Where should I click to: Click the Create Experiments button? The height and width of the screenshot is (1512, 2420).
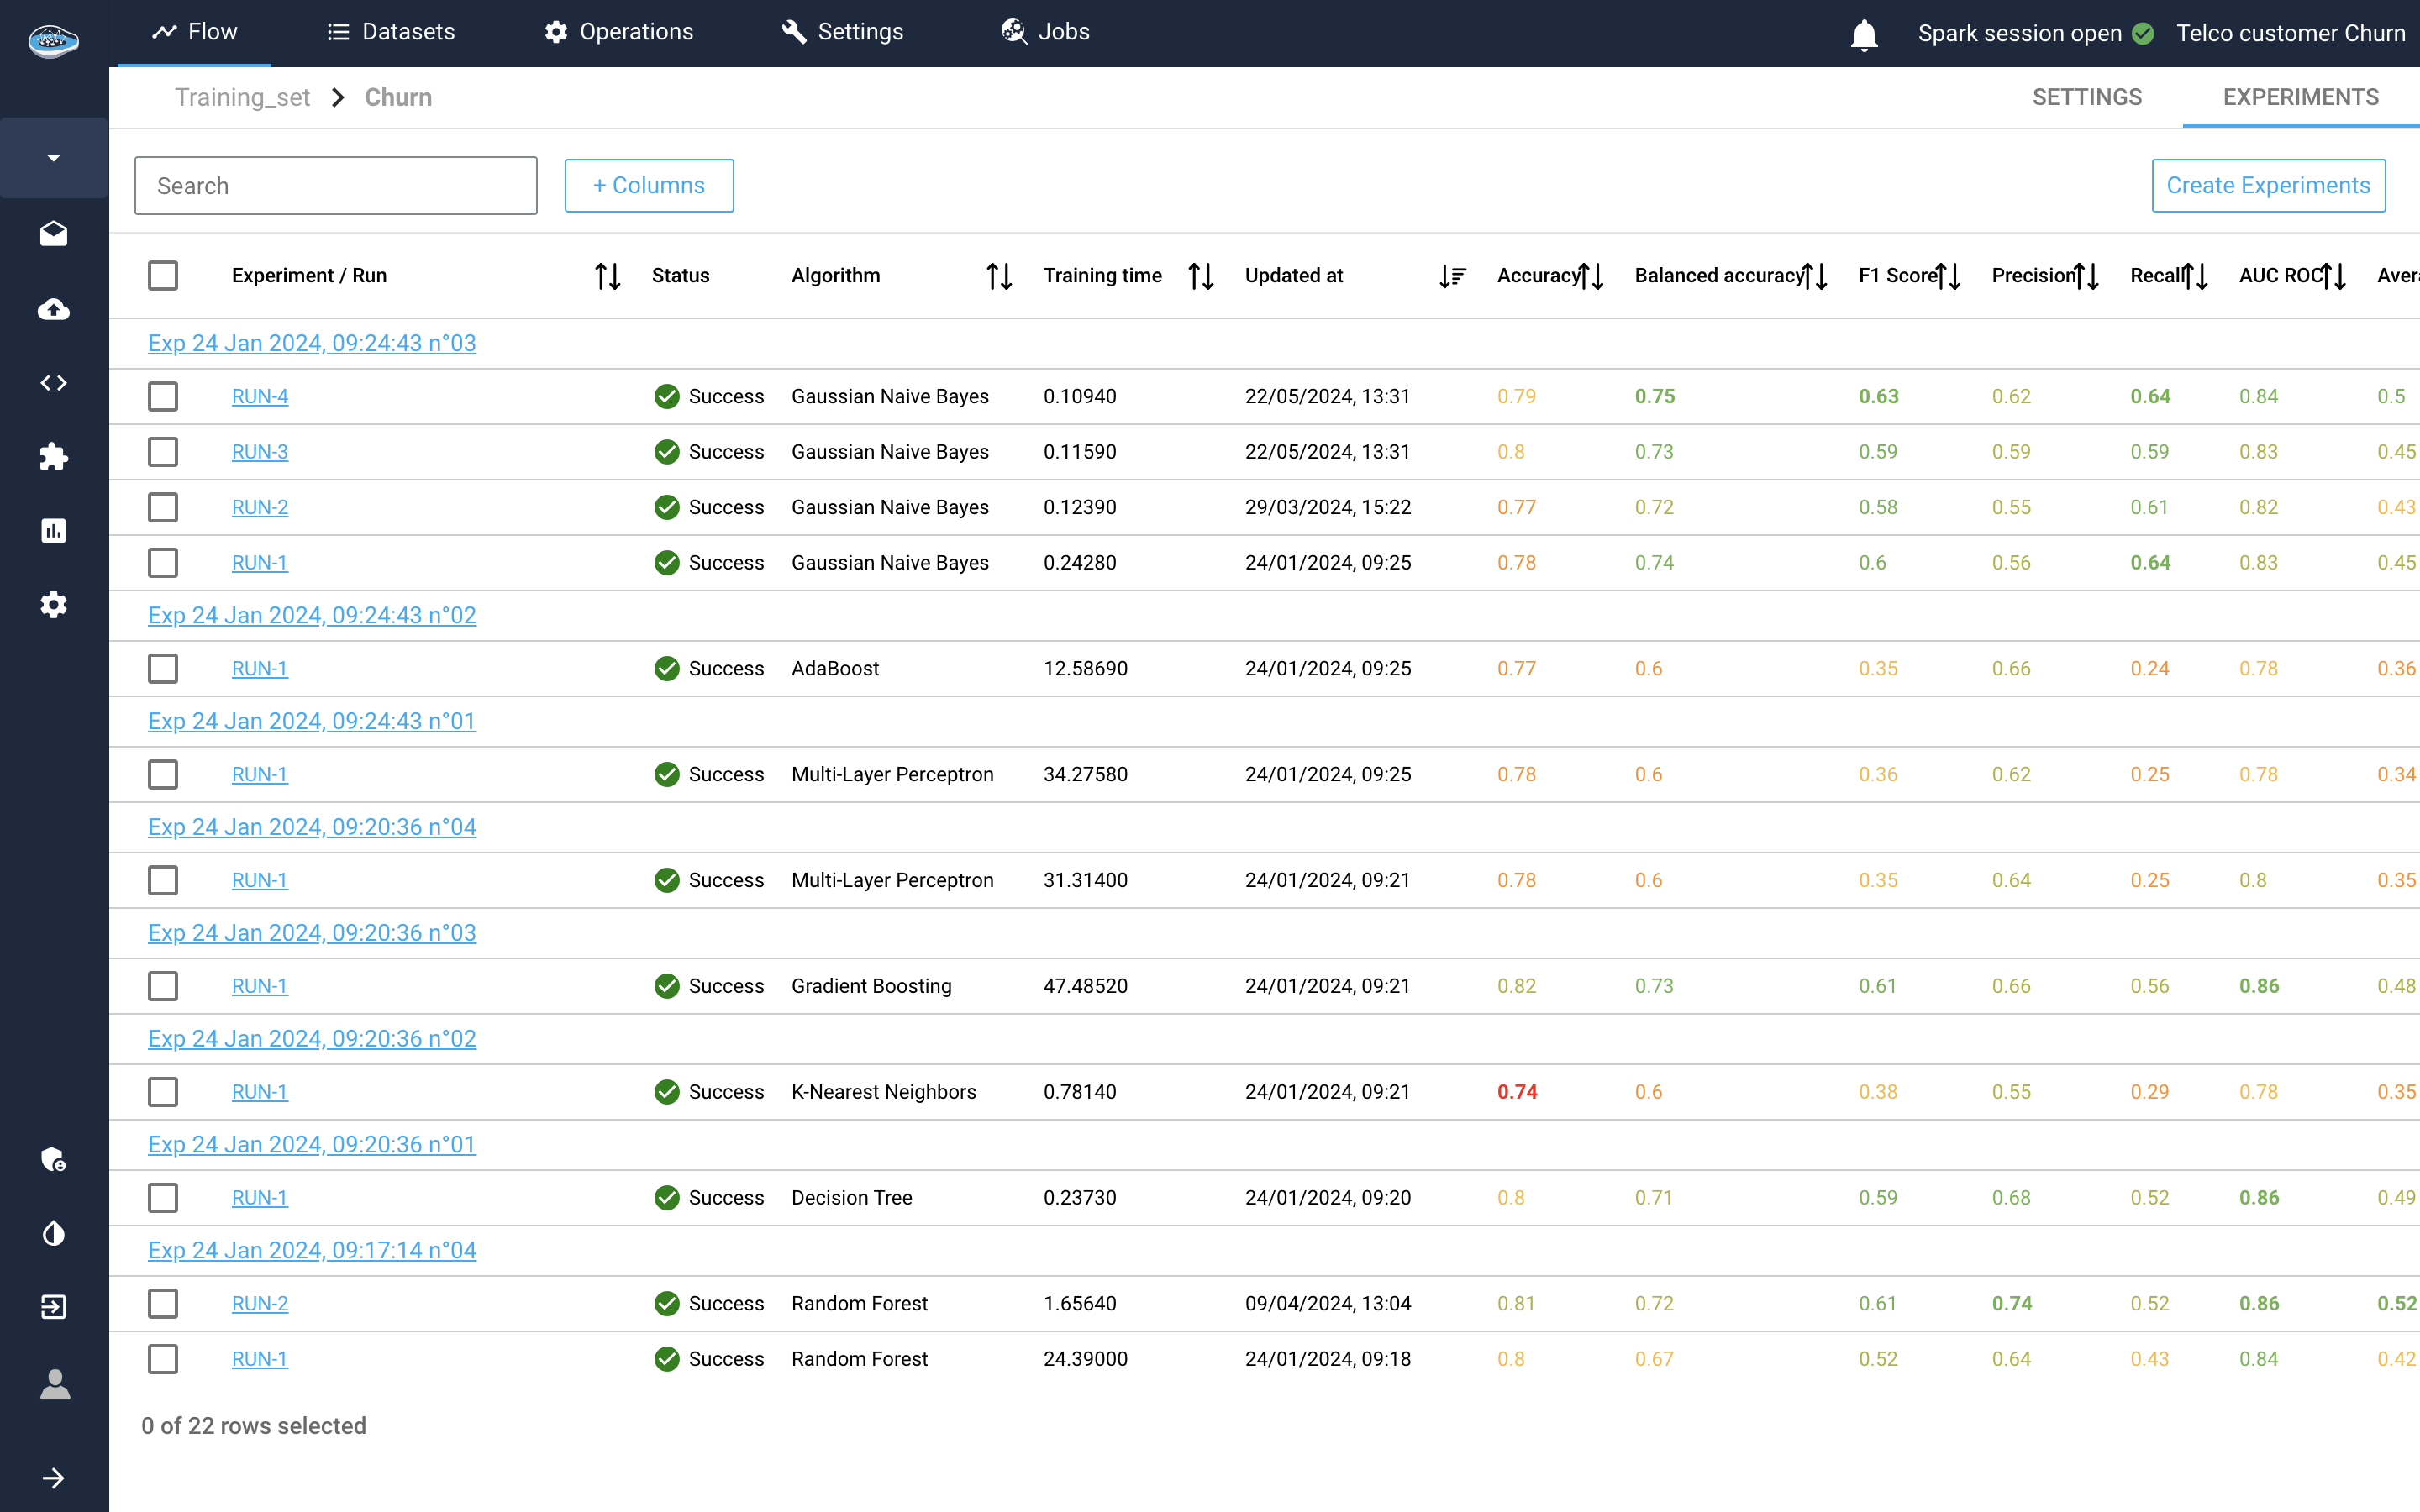click(x=2267, y=185)
